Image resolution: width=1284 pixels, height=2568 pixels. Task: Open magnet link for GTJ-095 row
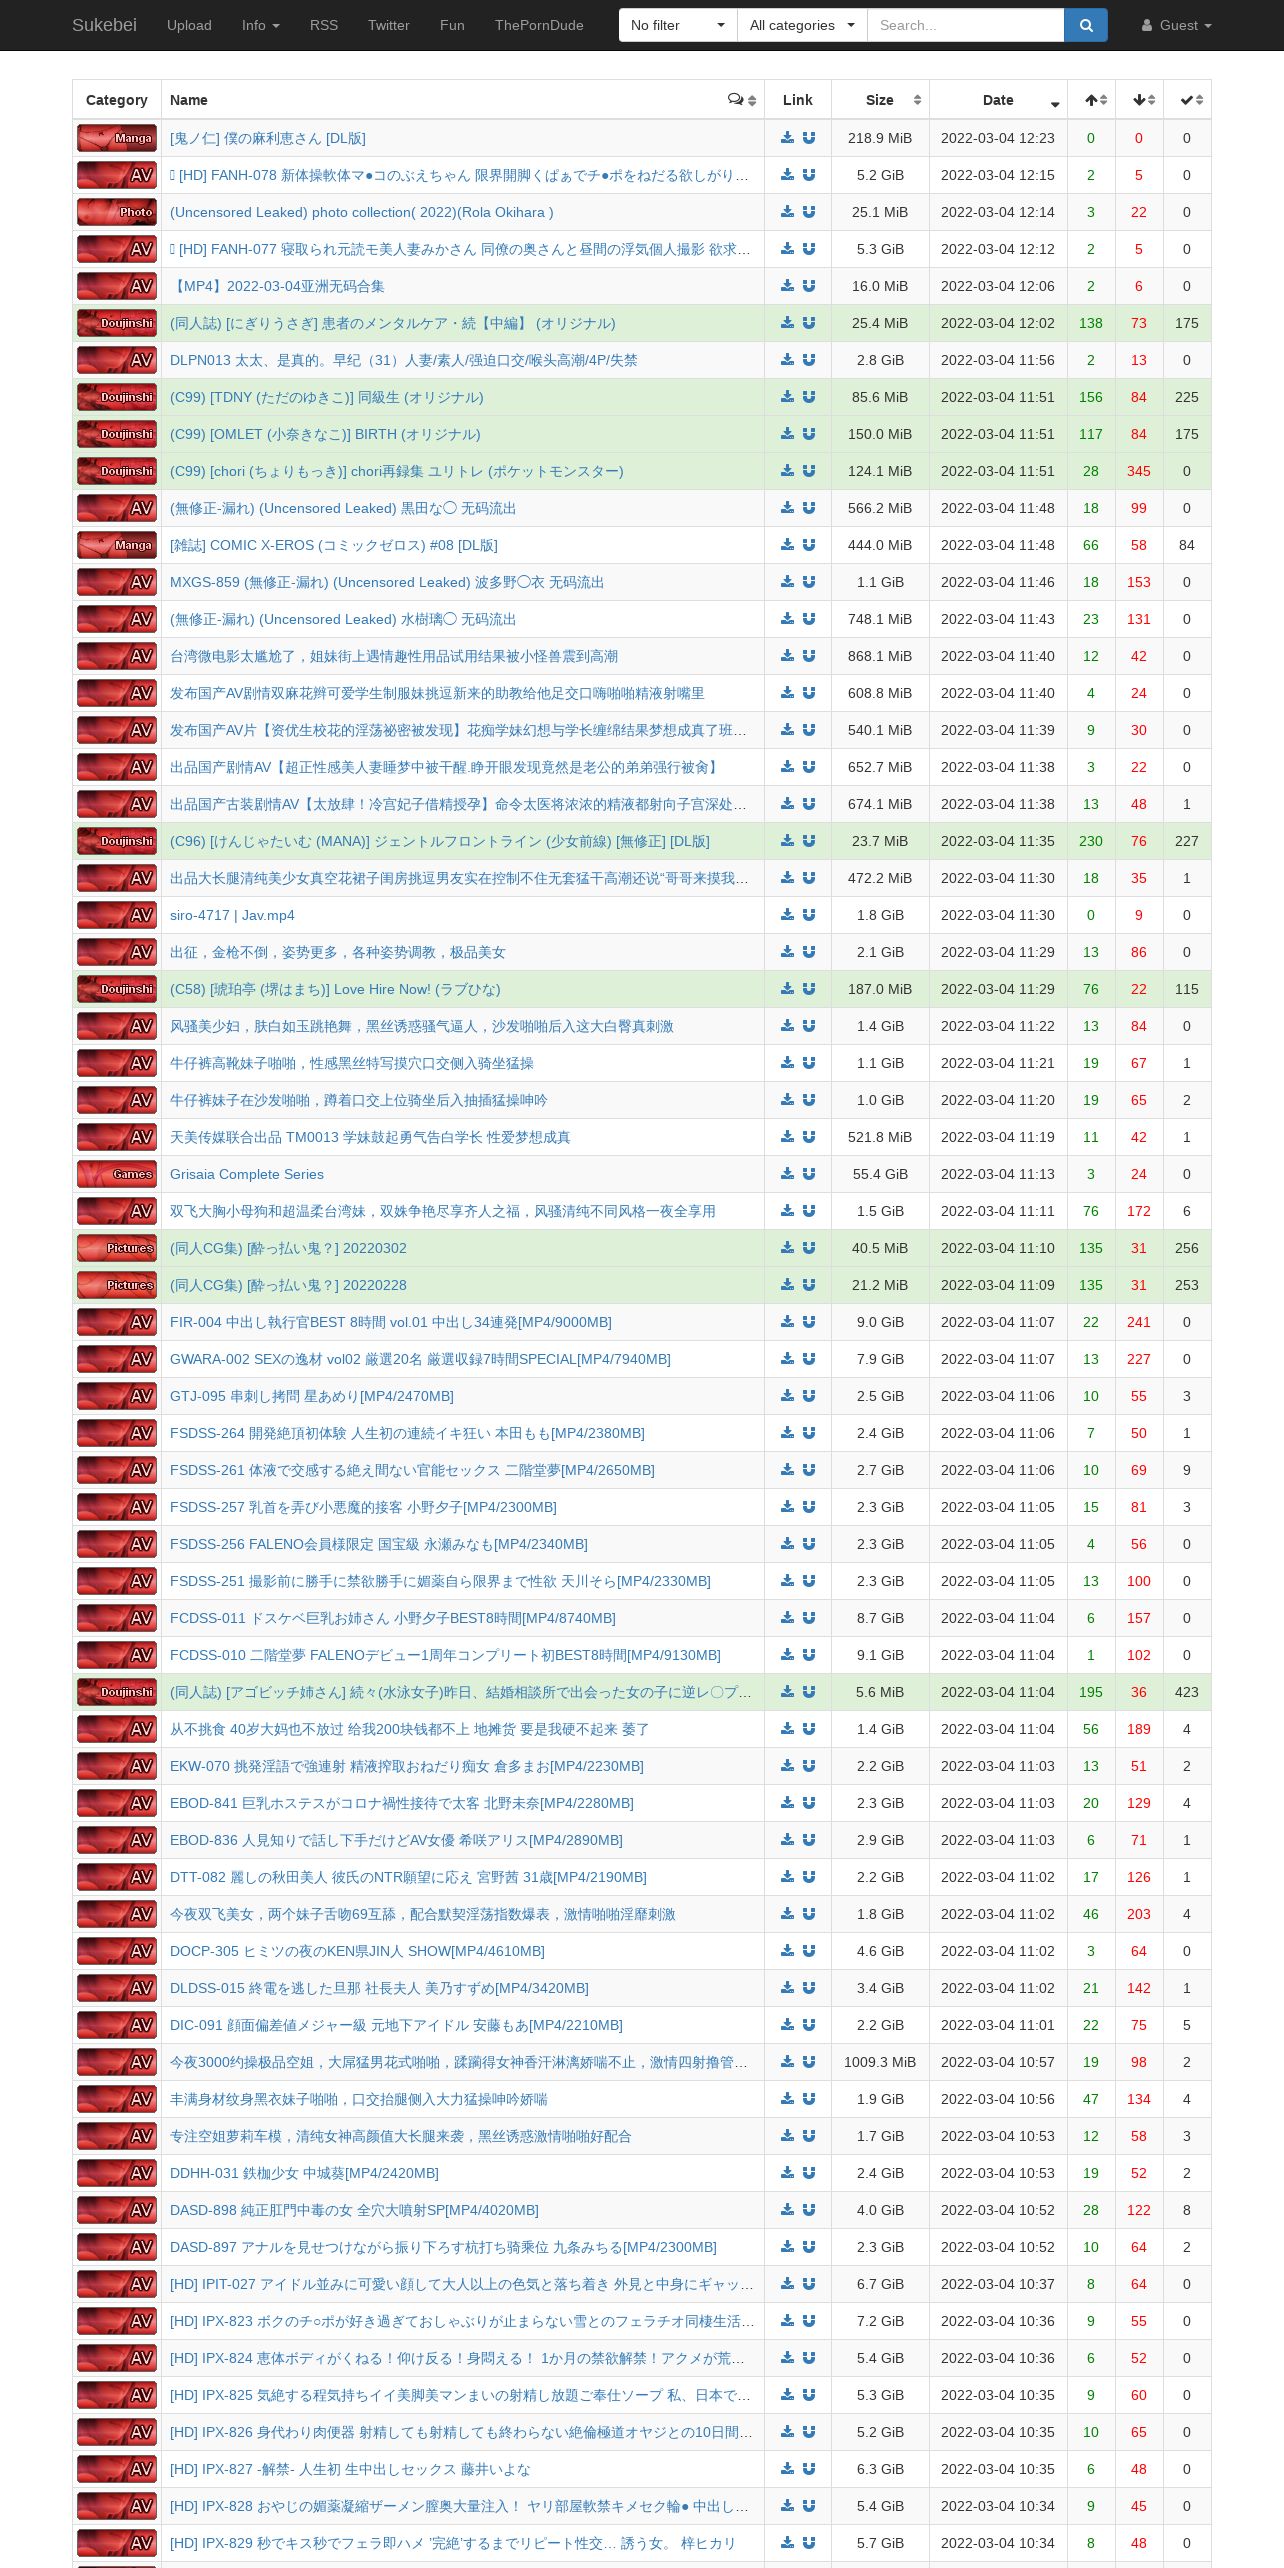(809, 1396)
